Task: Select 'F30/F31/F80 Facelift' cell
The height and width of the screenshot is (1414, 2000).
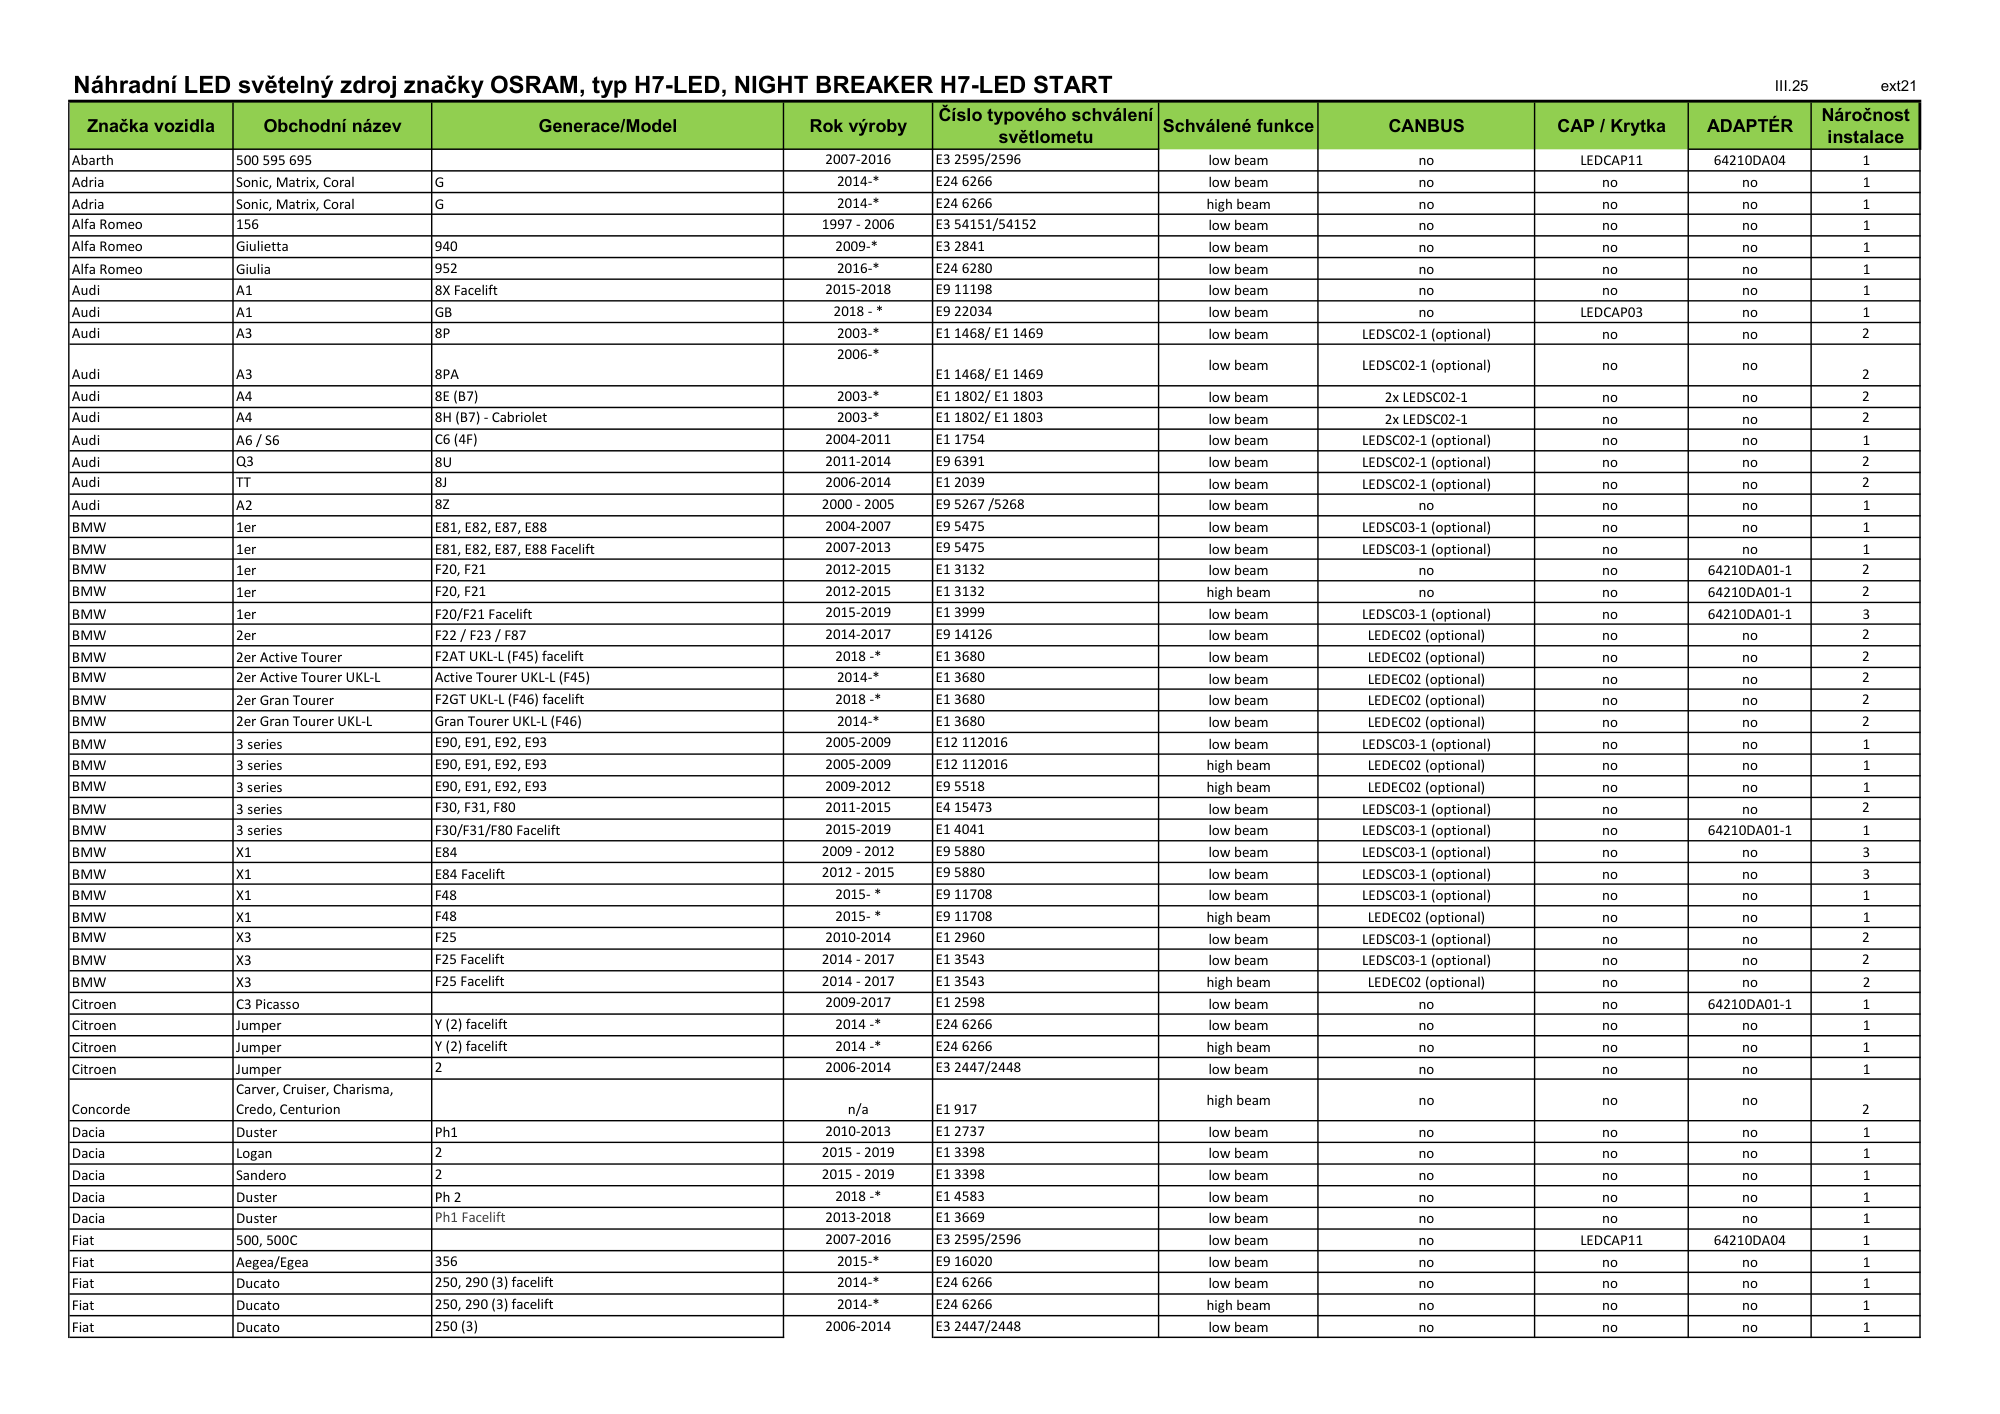Action: pyautogui.click(x=607, y=830)
